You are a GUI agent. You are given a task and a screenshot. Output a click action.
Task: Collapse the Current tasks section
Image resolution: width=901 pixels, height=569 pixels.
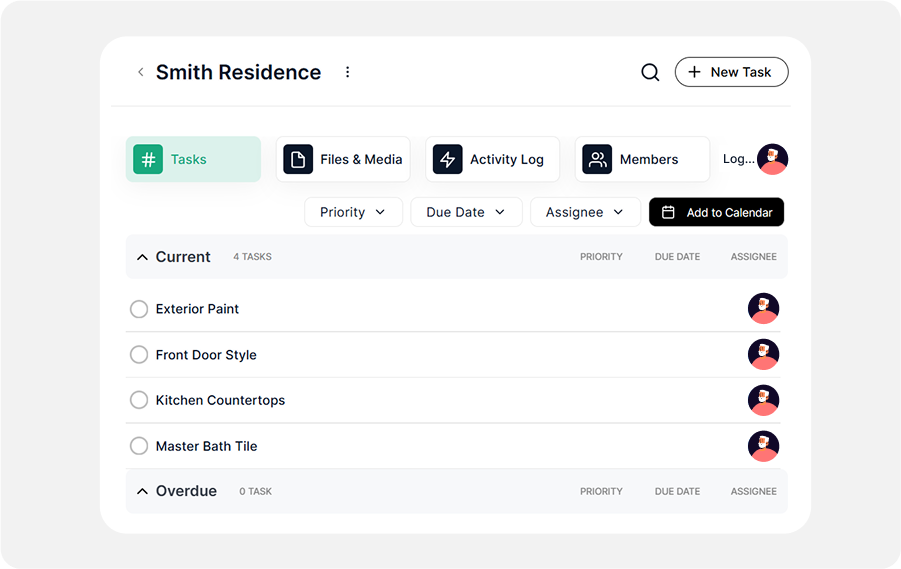142,257
